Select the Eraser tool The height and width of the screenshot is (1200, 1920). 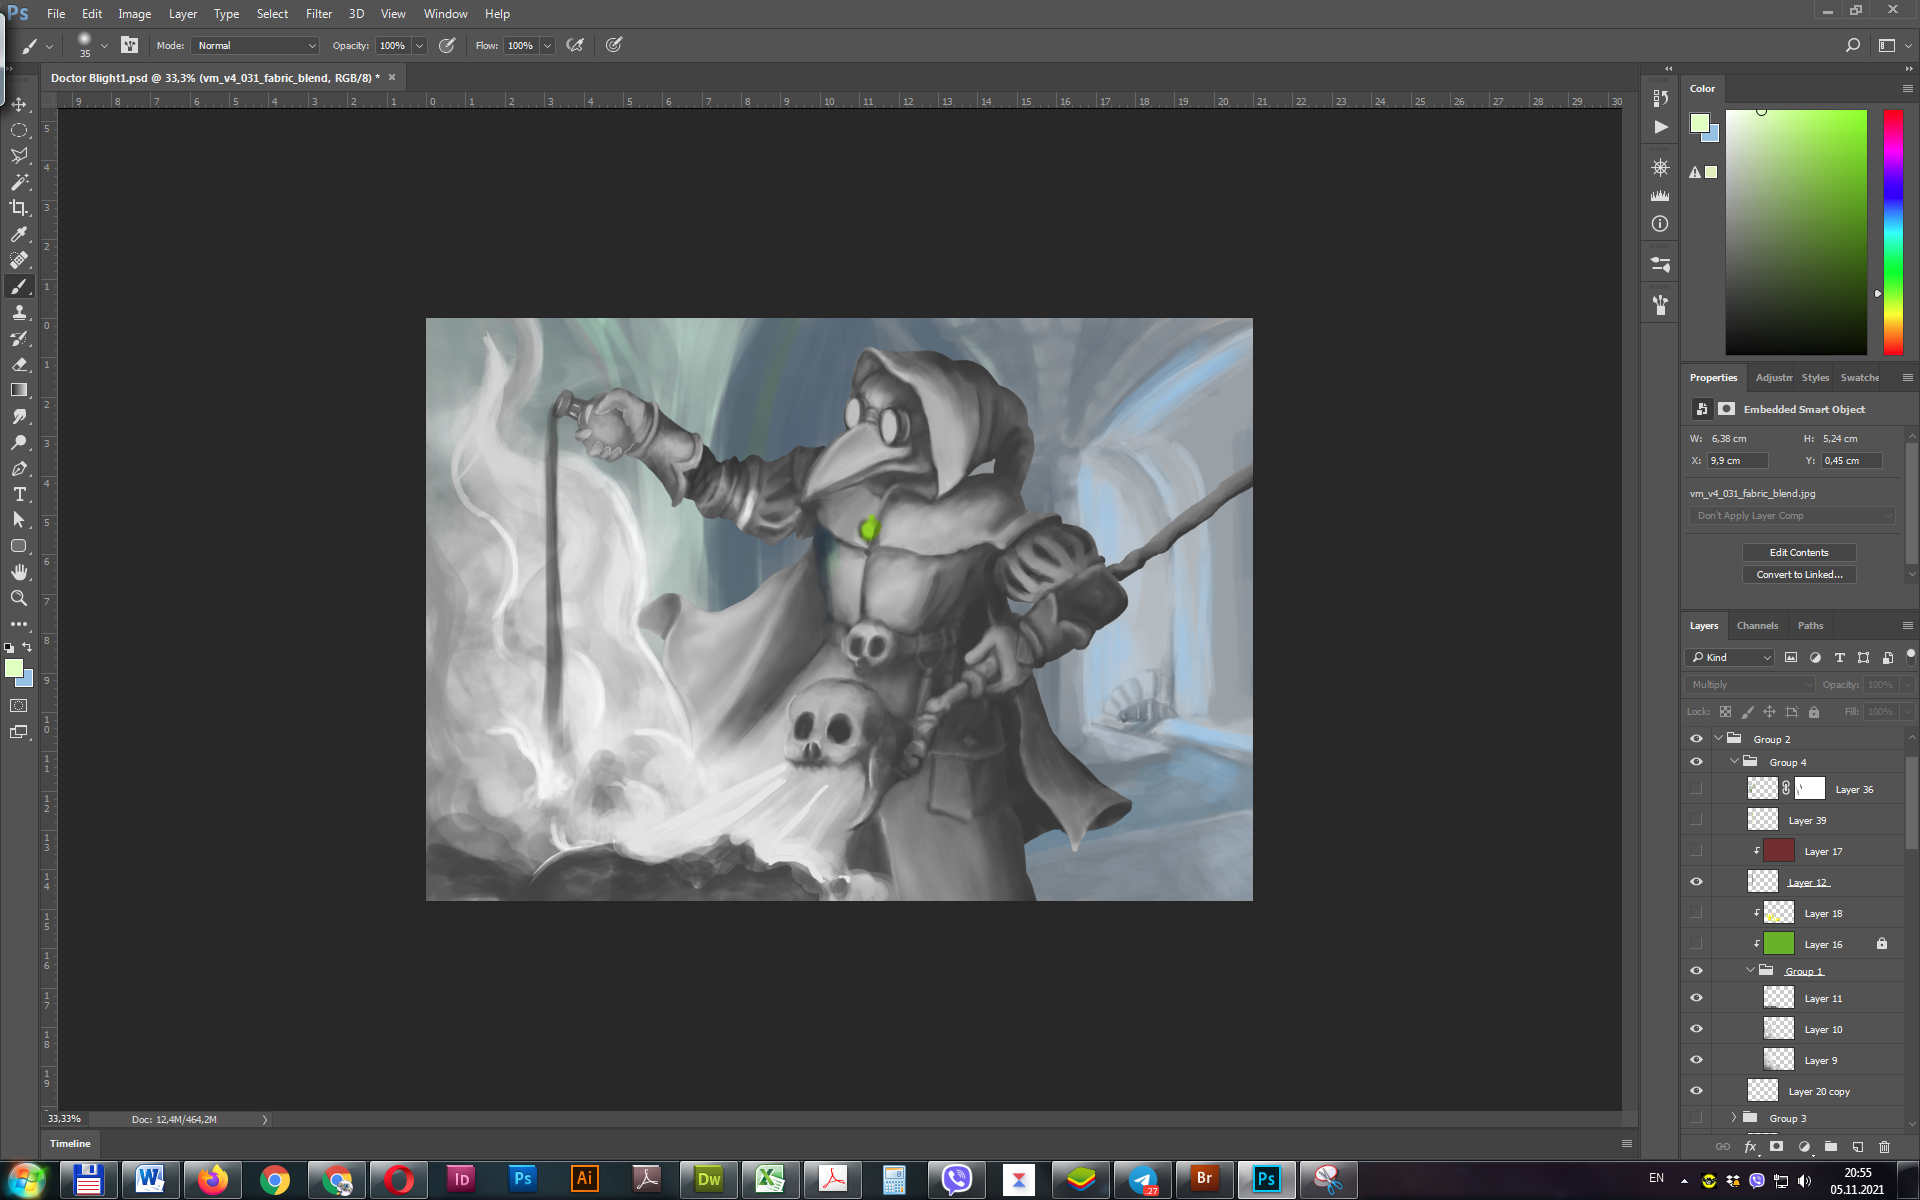click(19, 364)
